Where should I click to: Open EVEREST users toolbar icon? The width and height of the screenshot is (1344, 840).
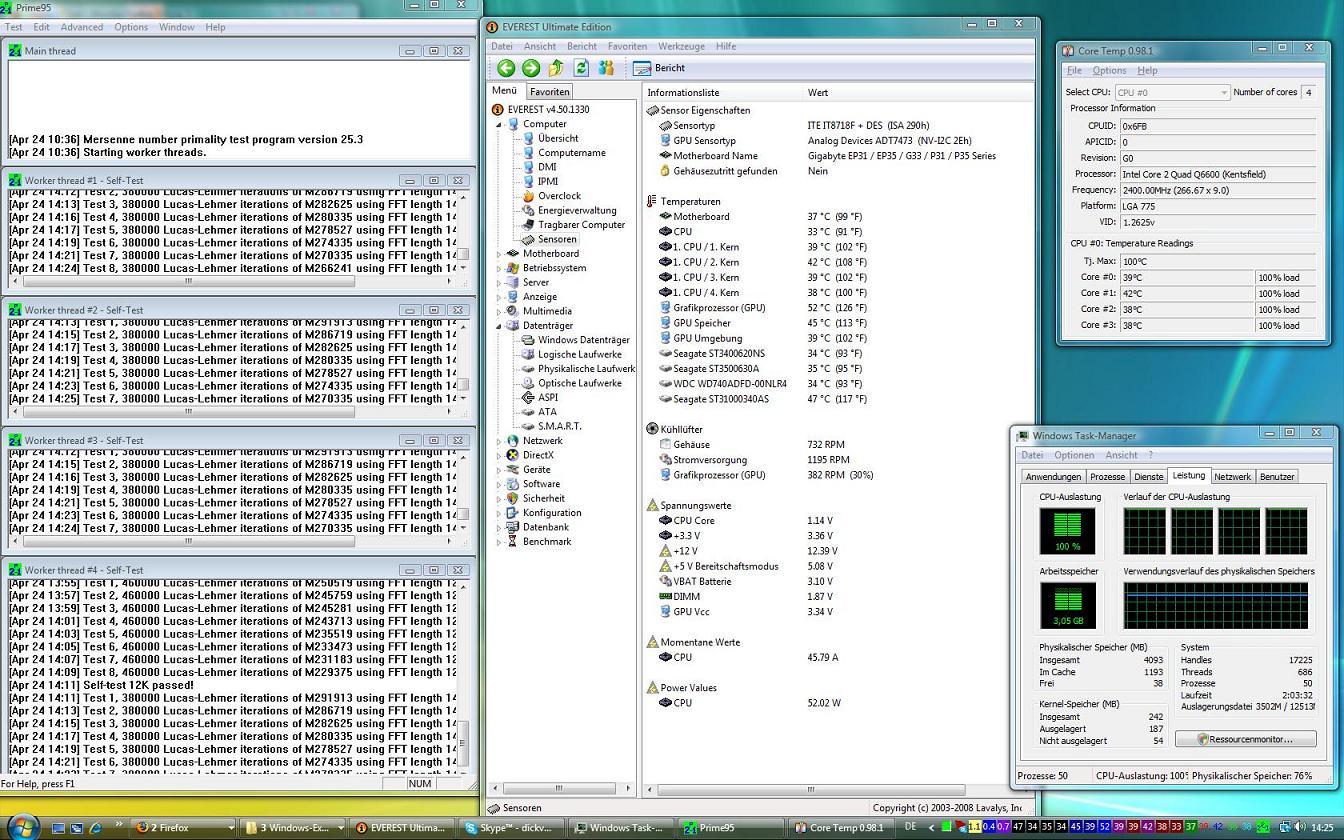pyautogui.click(x=606, y=68)
